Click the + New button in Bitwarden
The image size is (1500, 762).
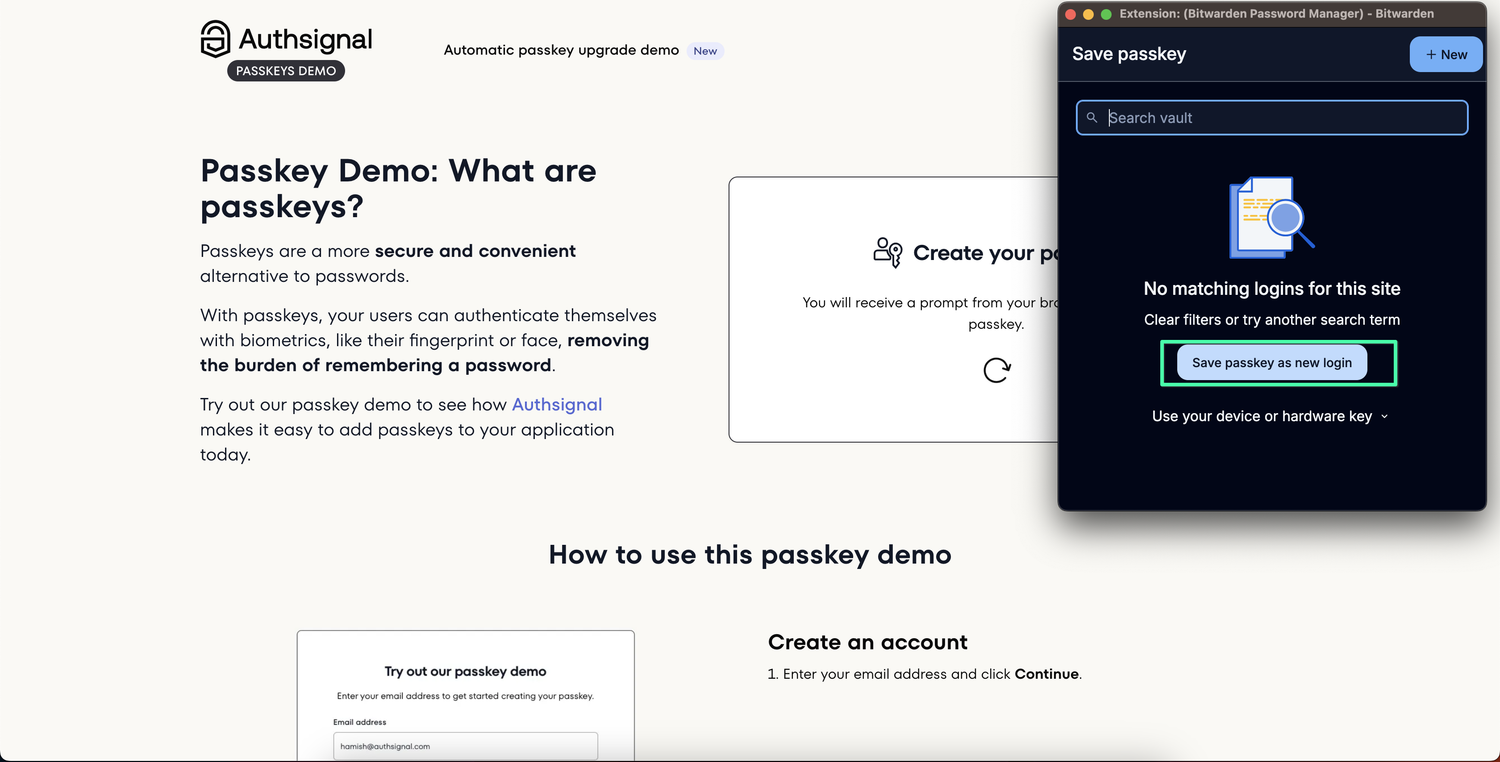(x=1446, y=54)
